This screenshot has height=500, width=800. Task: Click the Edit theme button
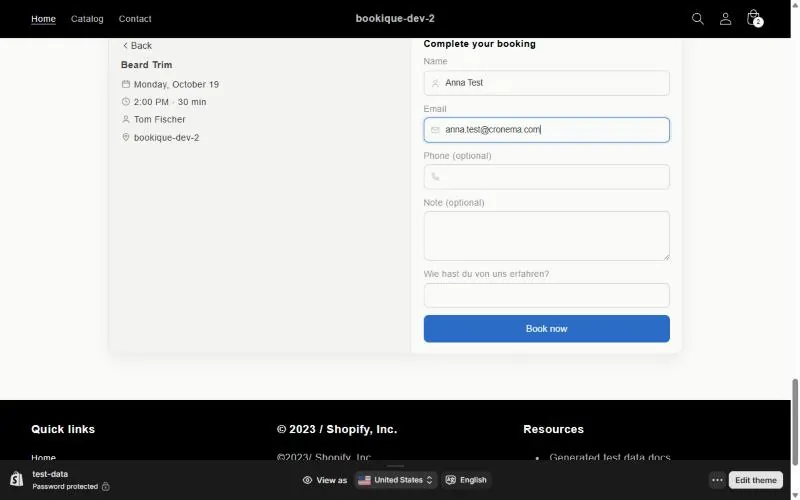tap(756, 480)
